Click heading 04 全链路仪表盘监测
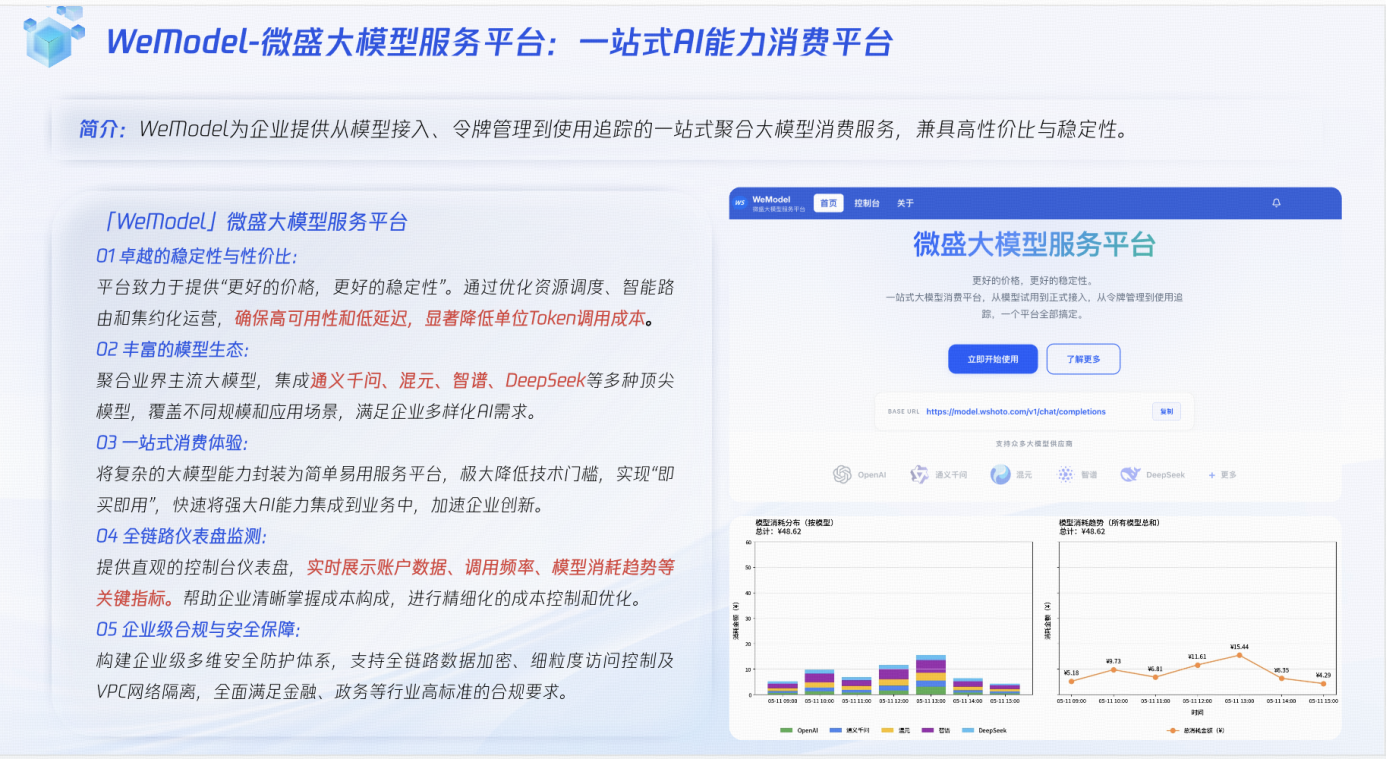 tap(182, 536)
